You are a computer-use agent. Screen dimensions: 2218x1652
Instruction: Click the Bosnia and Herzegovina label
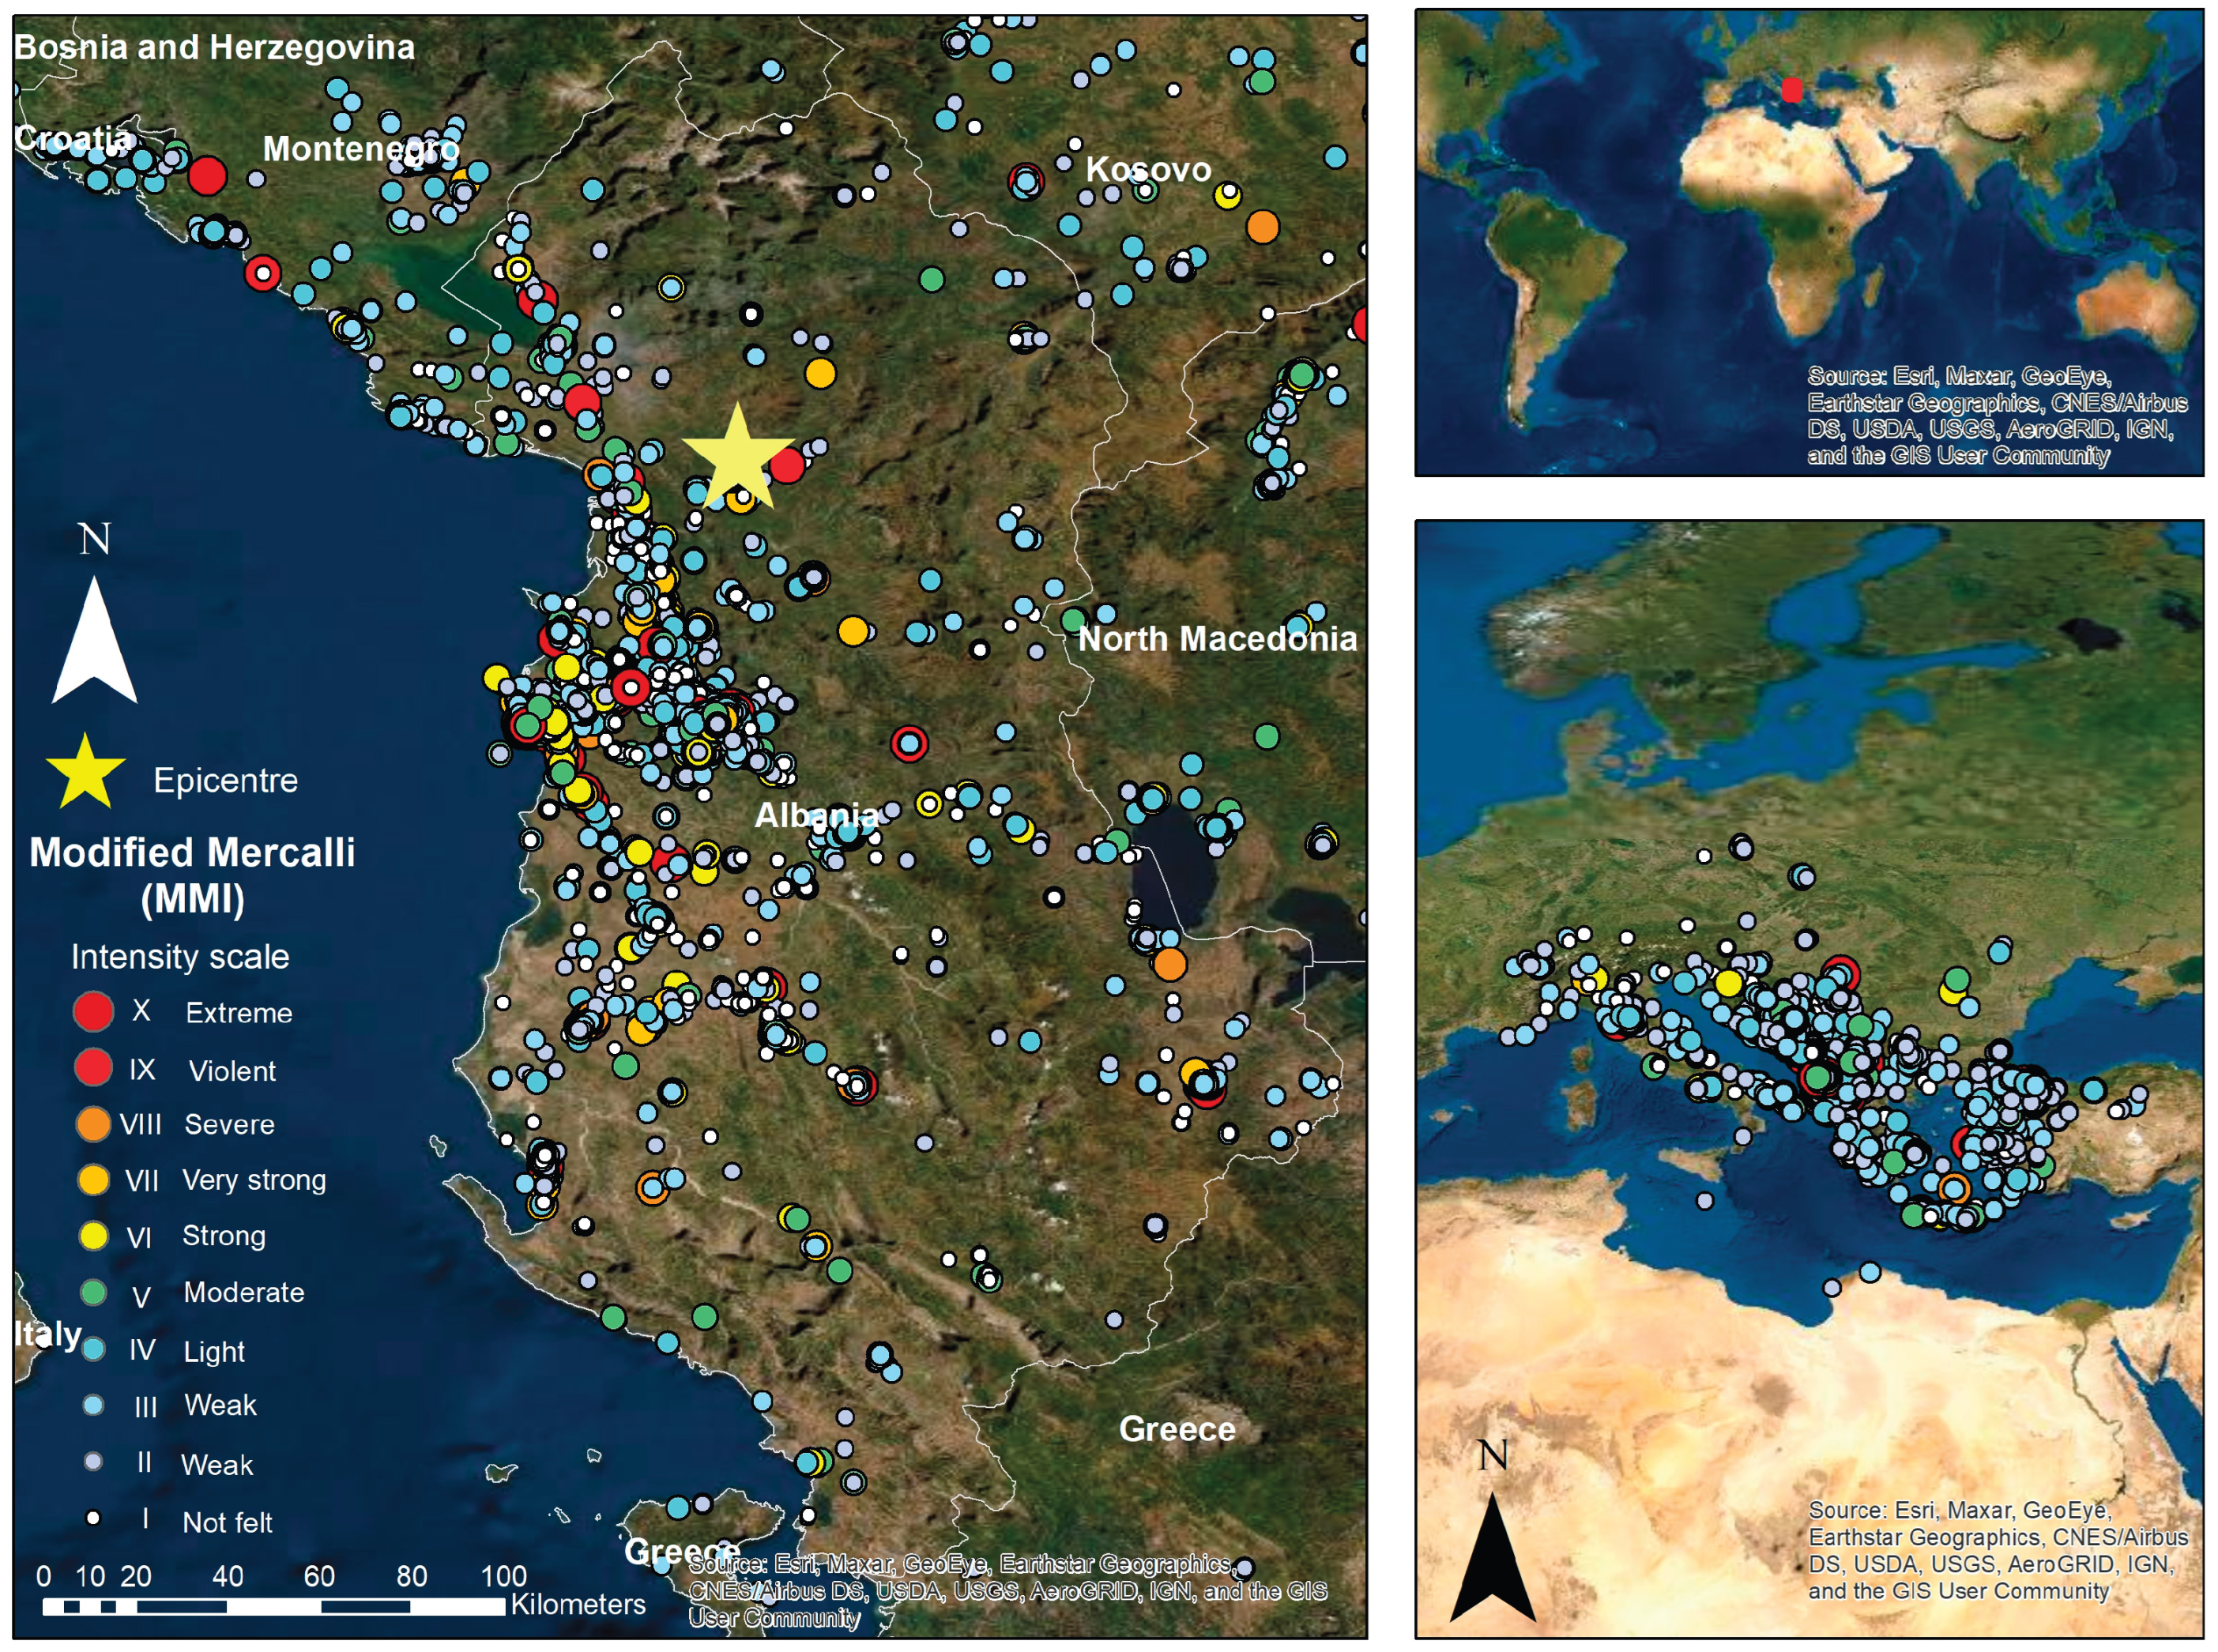point(214,47)
